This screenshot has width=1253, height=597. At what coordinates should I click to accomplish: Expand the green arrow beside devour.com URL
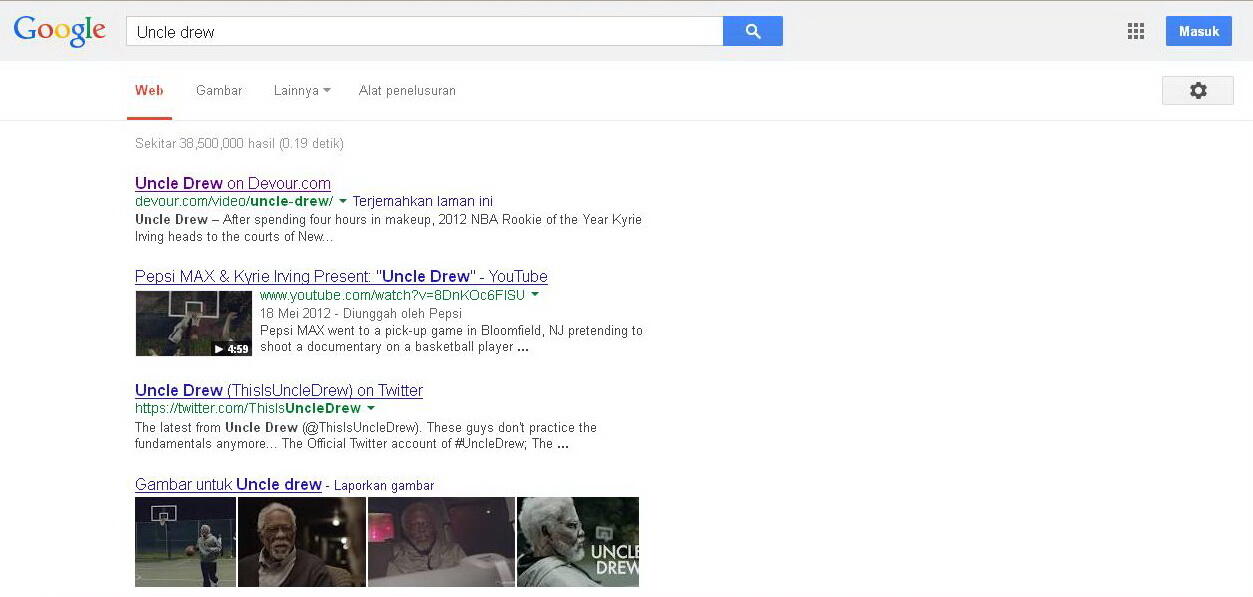pyautogui.click(x=343, y=201)
